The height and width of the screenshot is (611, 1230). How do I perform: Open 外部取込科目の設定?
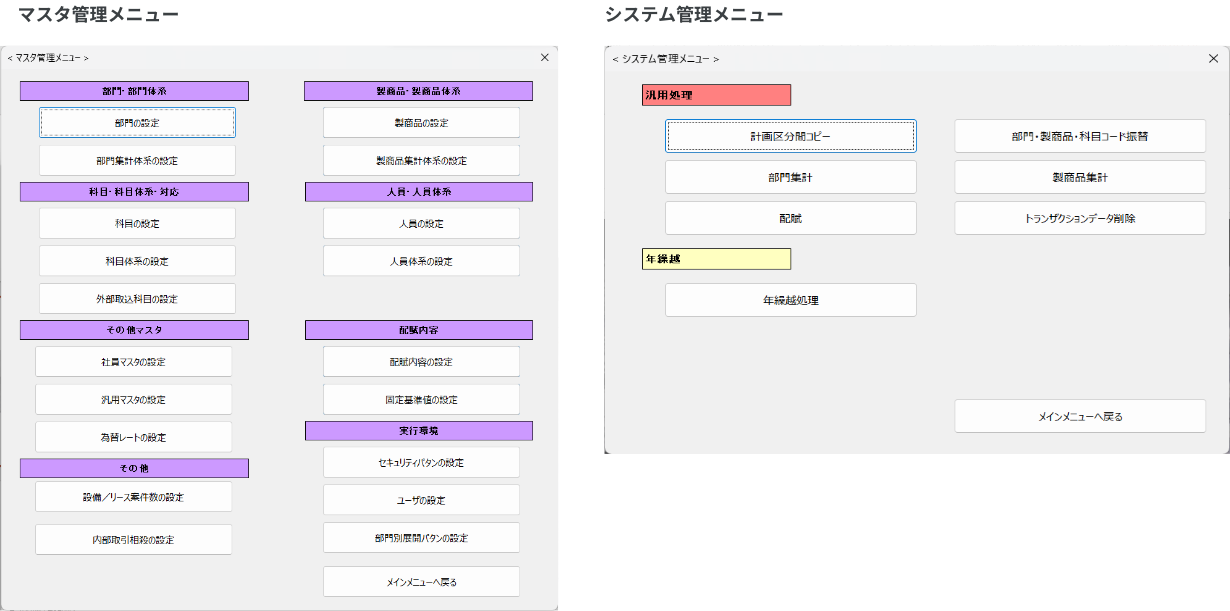coord(134,298)
